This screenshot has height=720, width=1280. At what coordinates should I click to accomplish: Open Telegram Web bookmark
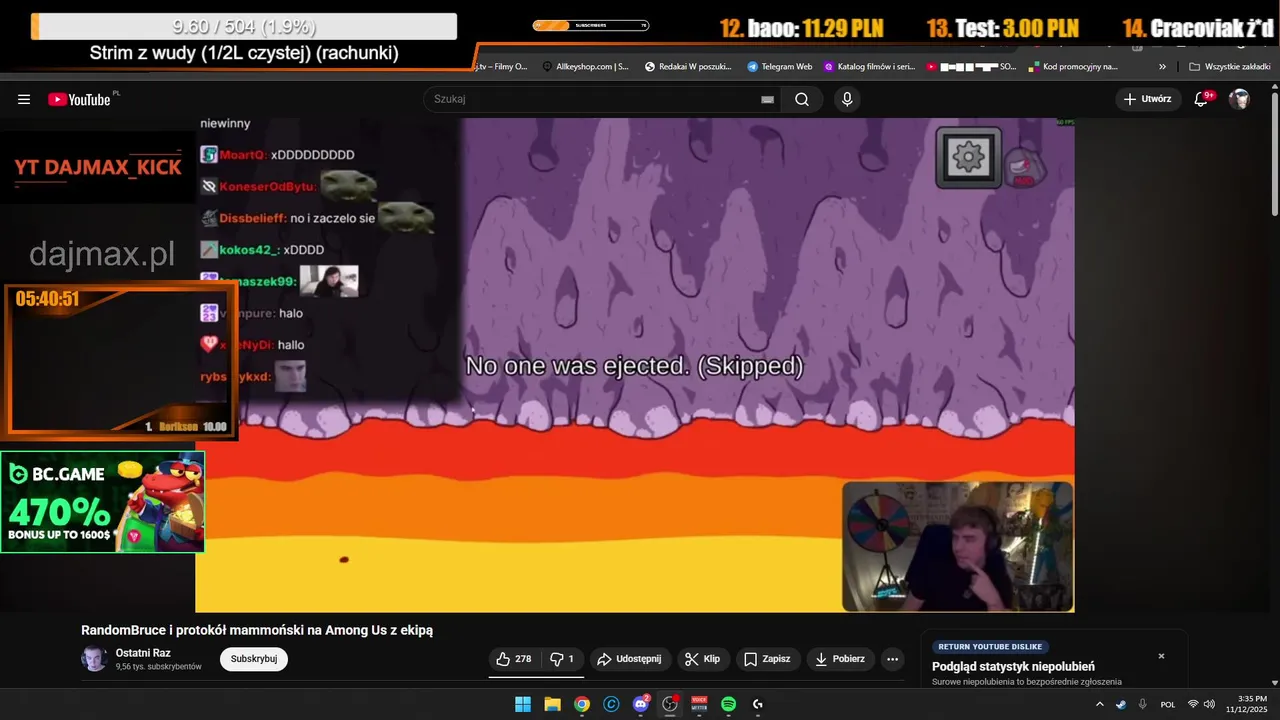click(780, 67)
